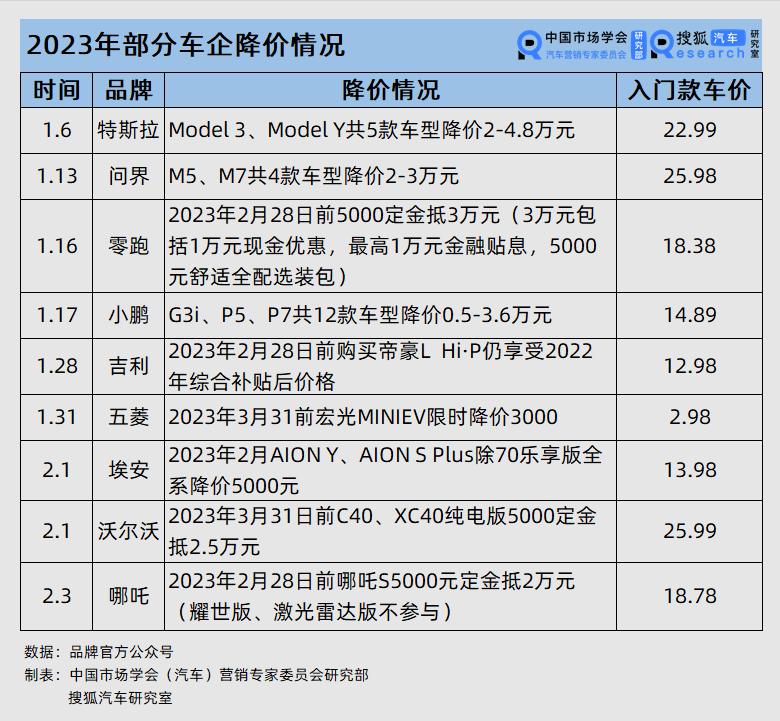The width and height of the screenshot is (780, 721).
Task: Select the date cell 1.31
Action: (x=57, y=417)
